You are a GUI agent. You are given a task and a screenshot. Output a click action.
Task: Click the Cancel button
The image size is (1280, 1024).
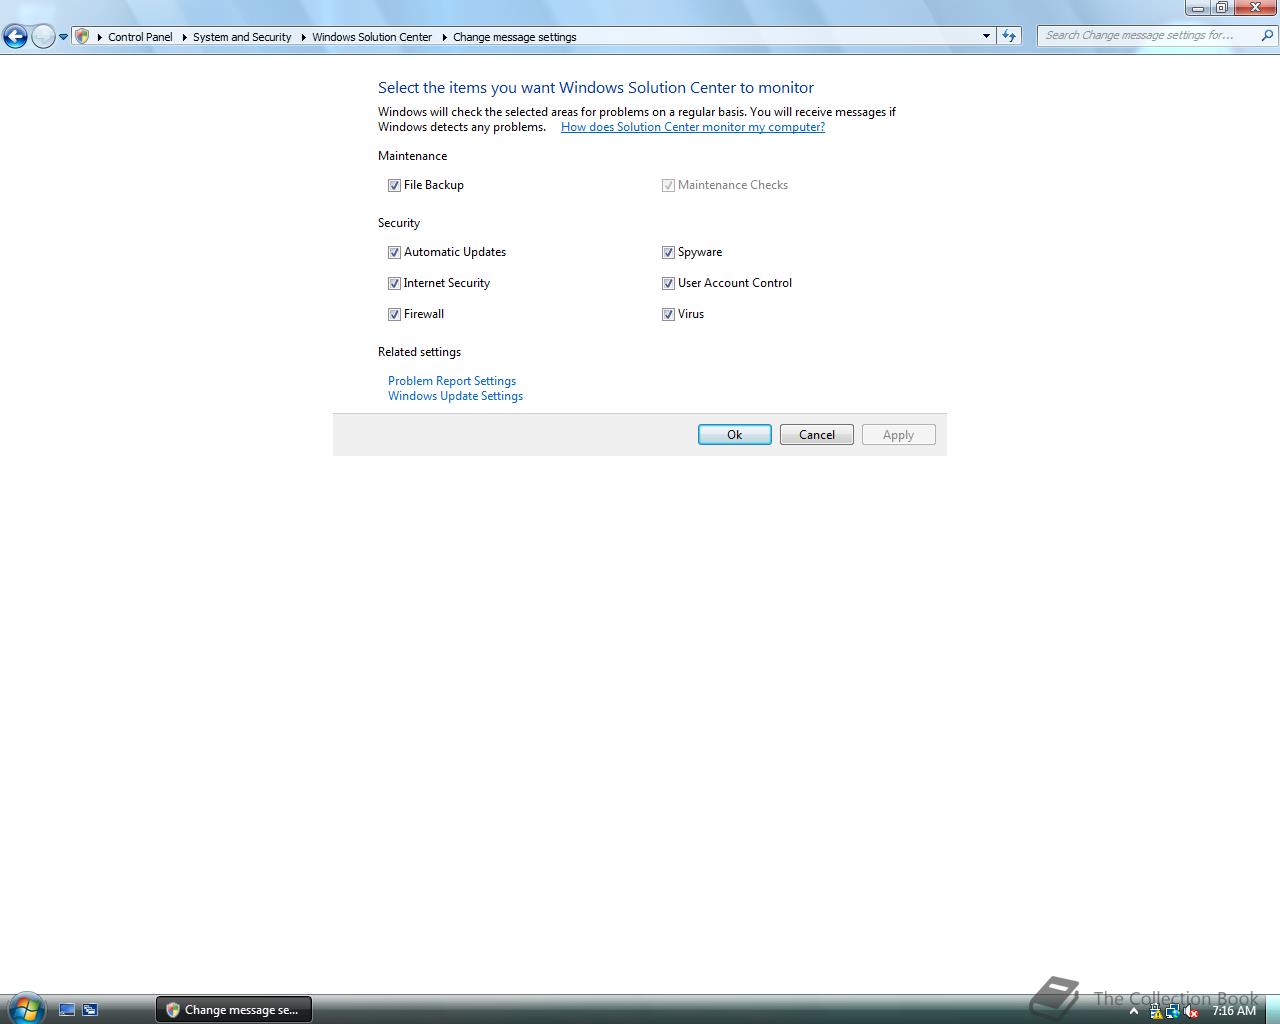click(817, 434)
